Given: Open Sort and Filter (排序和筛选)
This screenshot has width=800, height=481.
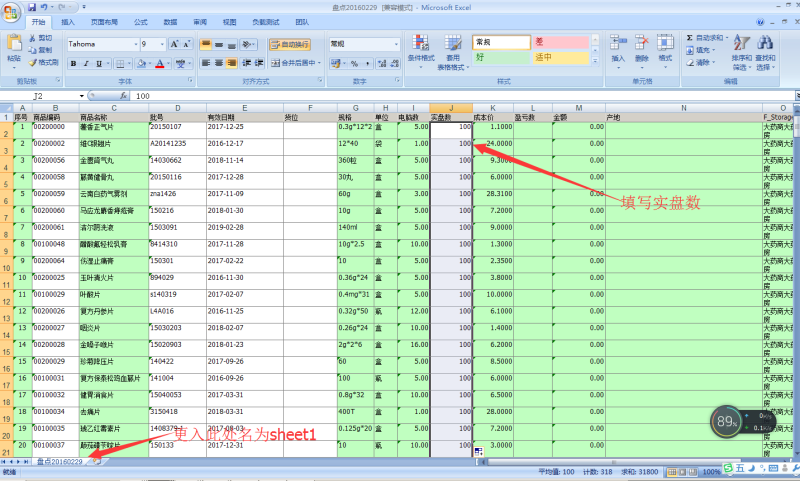Looking at the screenshot, I should pyautogui.click(x=742, y=52).
